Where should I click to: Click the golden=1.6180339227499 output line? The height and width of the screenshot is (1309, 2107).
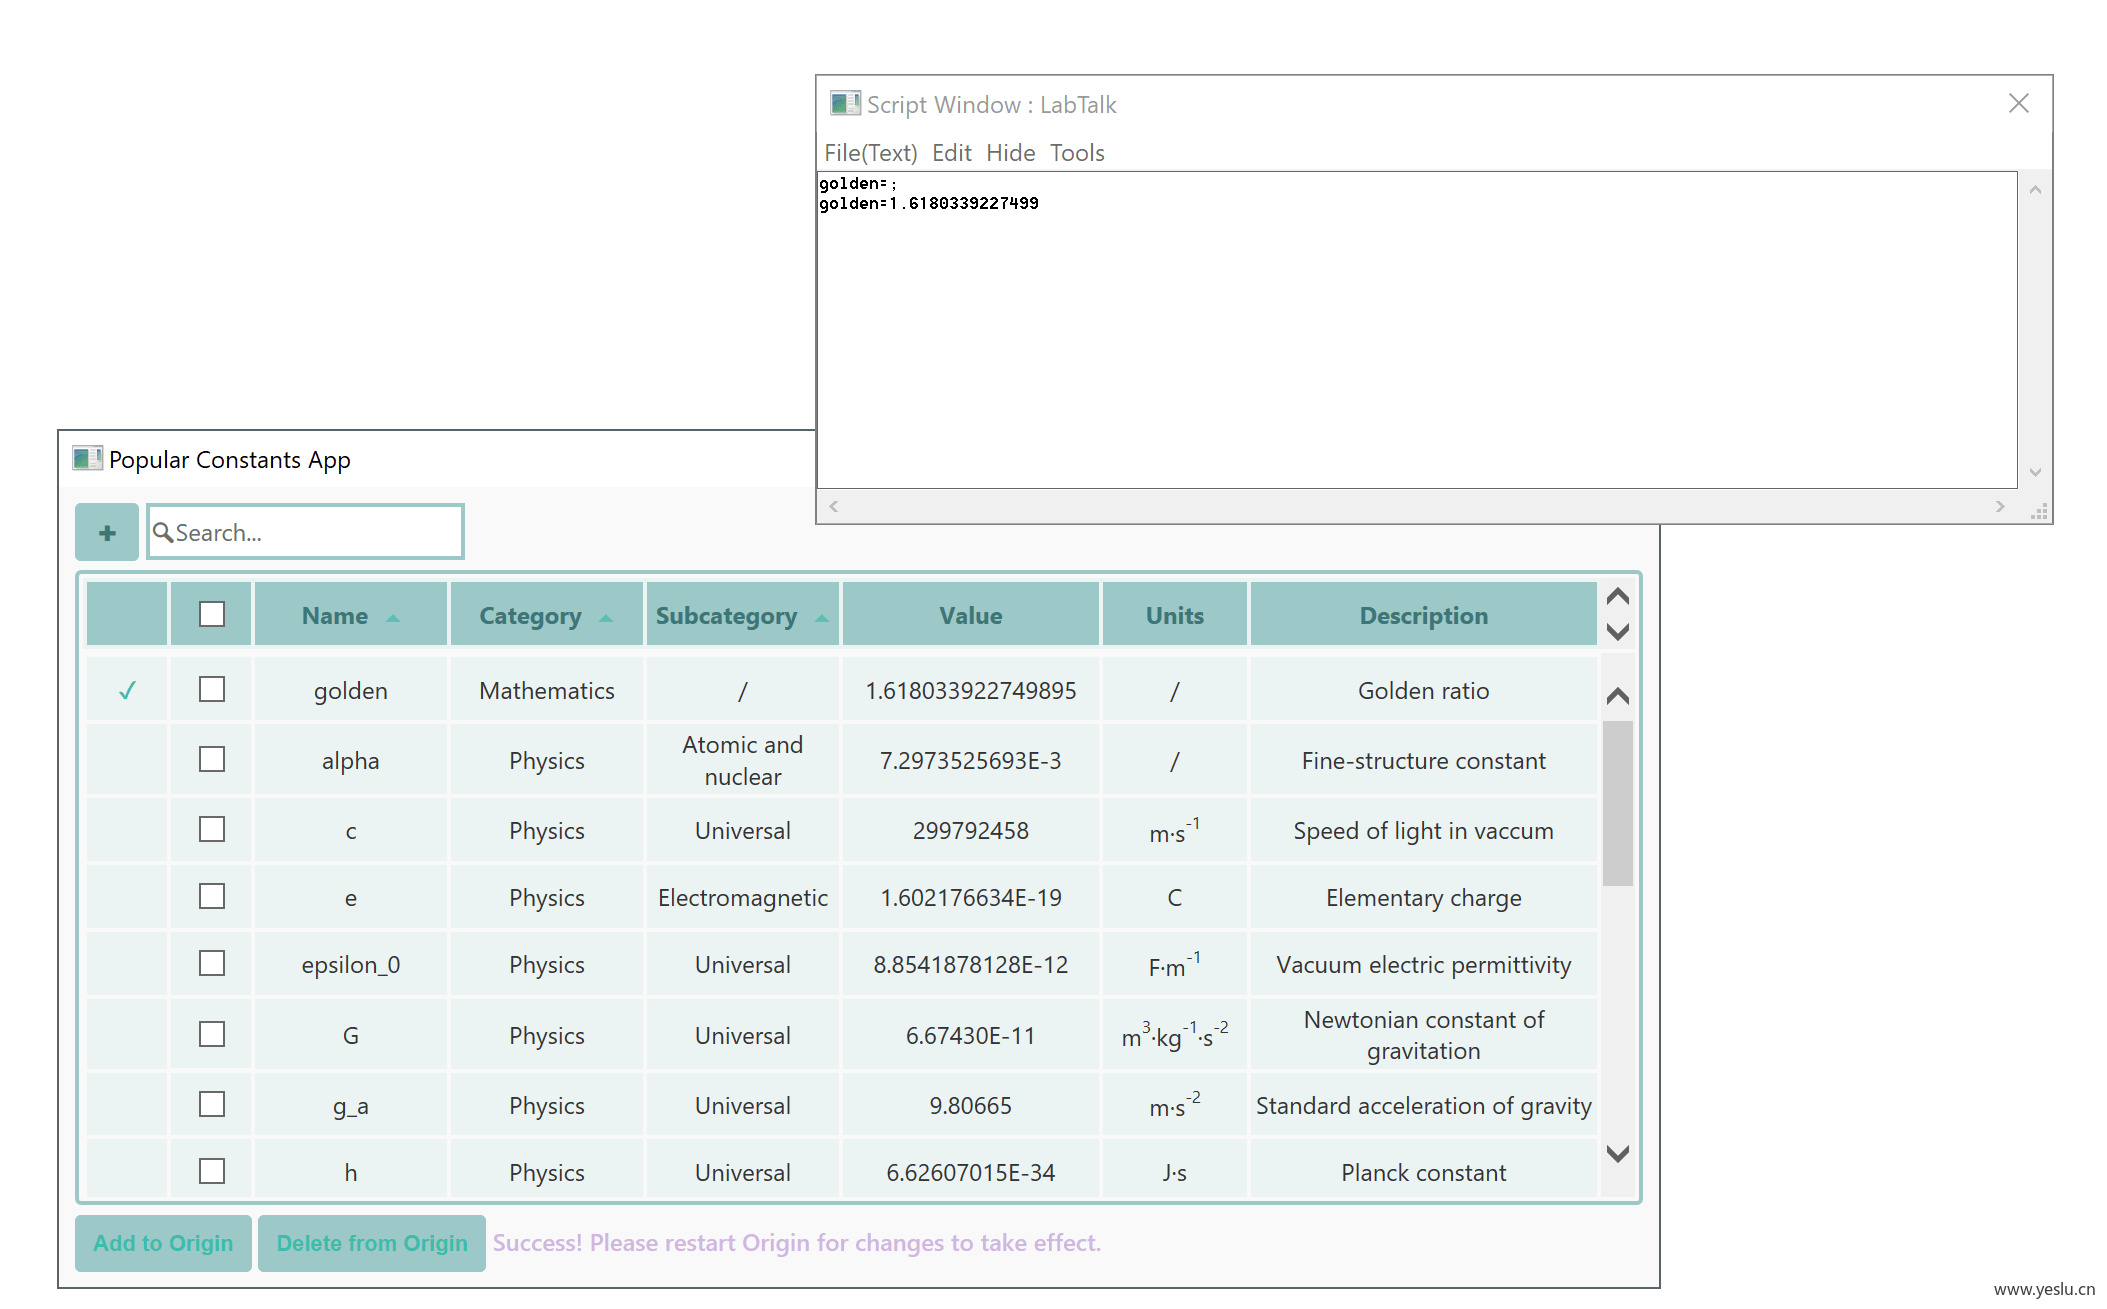(x=929, y=203)
